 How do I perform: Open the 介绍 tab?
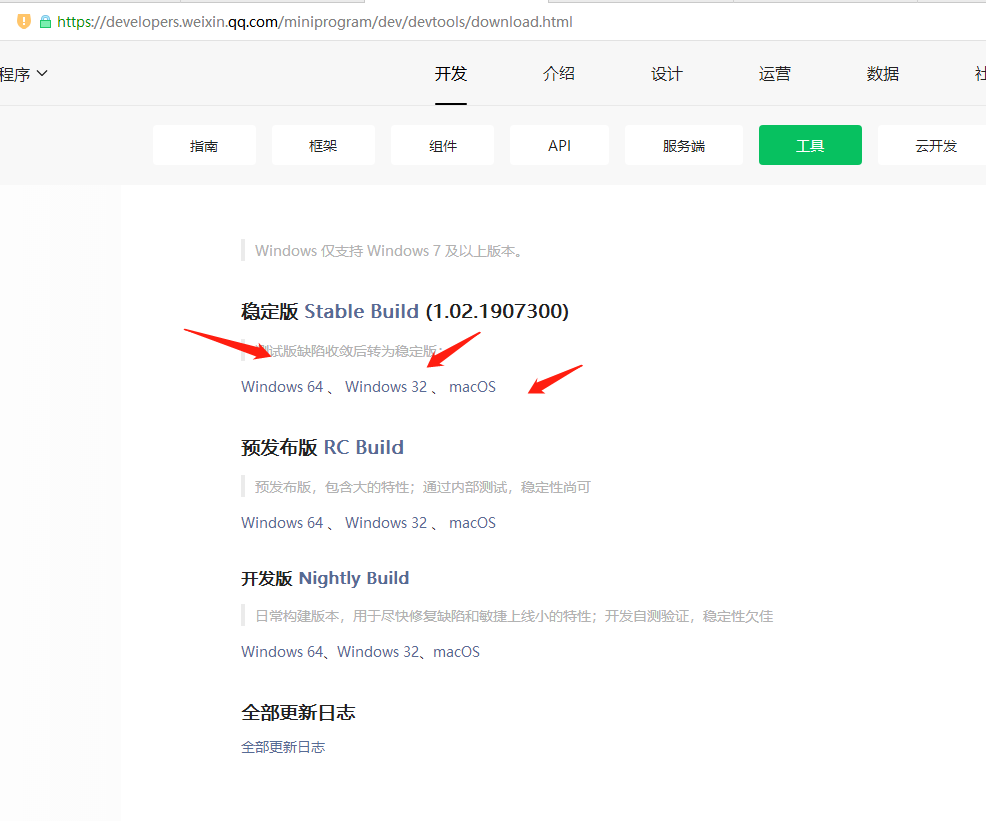click(x=559, y=74)
